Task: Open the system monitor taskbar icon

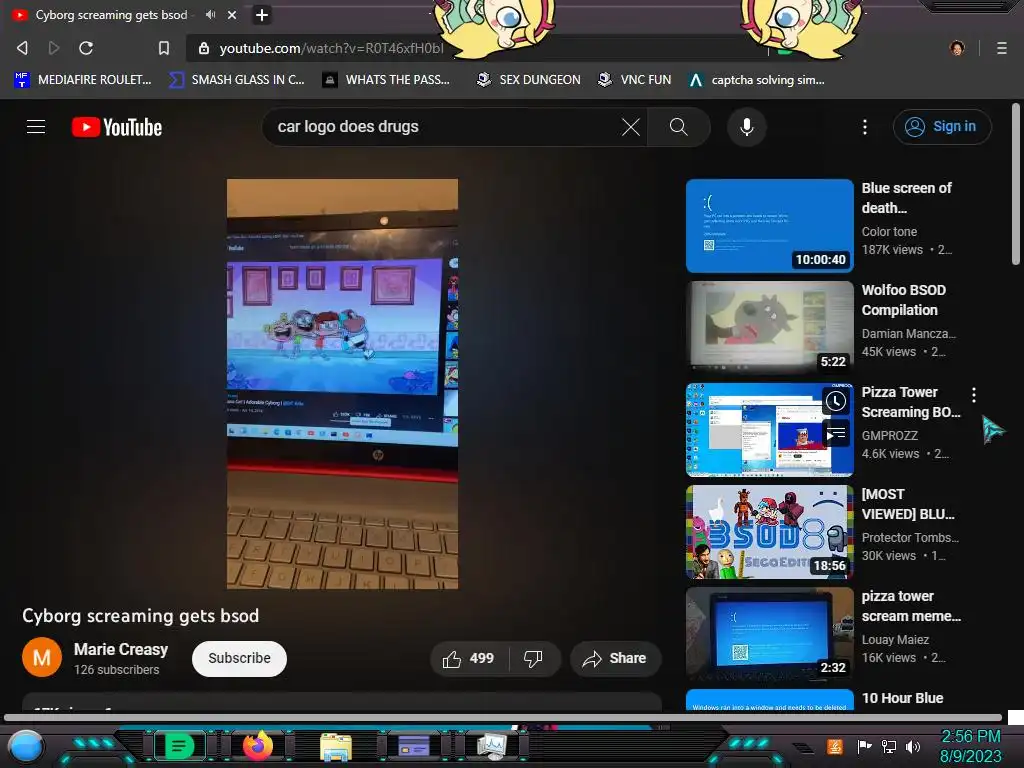Action: [x=492, y=746]
